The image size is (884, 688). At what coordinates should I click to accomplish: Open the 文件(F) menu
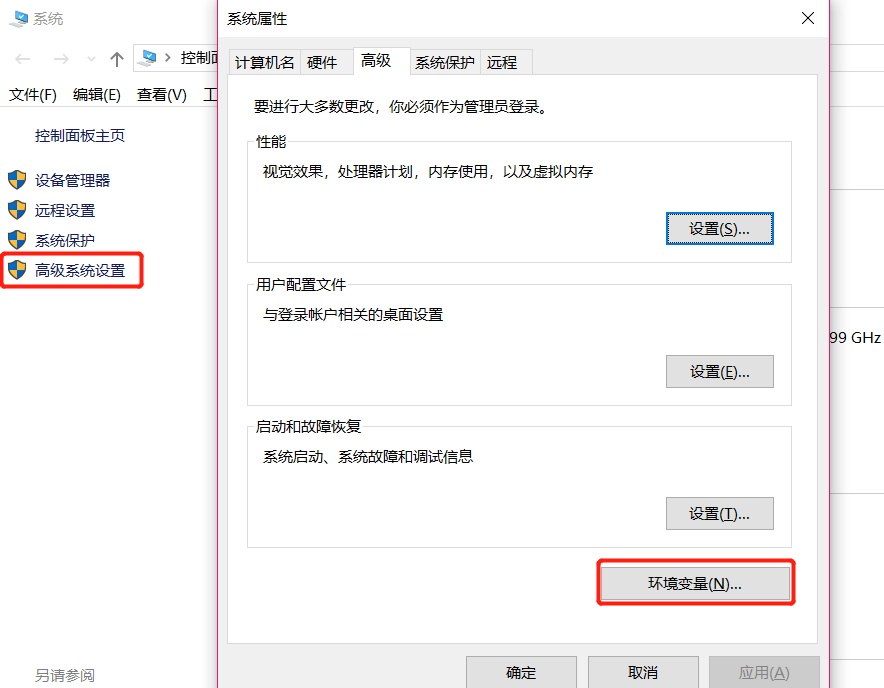pos(31,95)
